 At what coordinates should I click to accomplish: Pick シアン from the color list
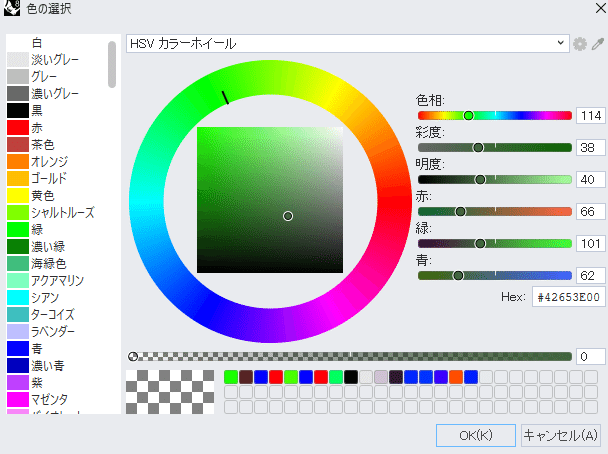point(56,297)
